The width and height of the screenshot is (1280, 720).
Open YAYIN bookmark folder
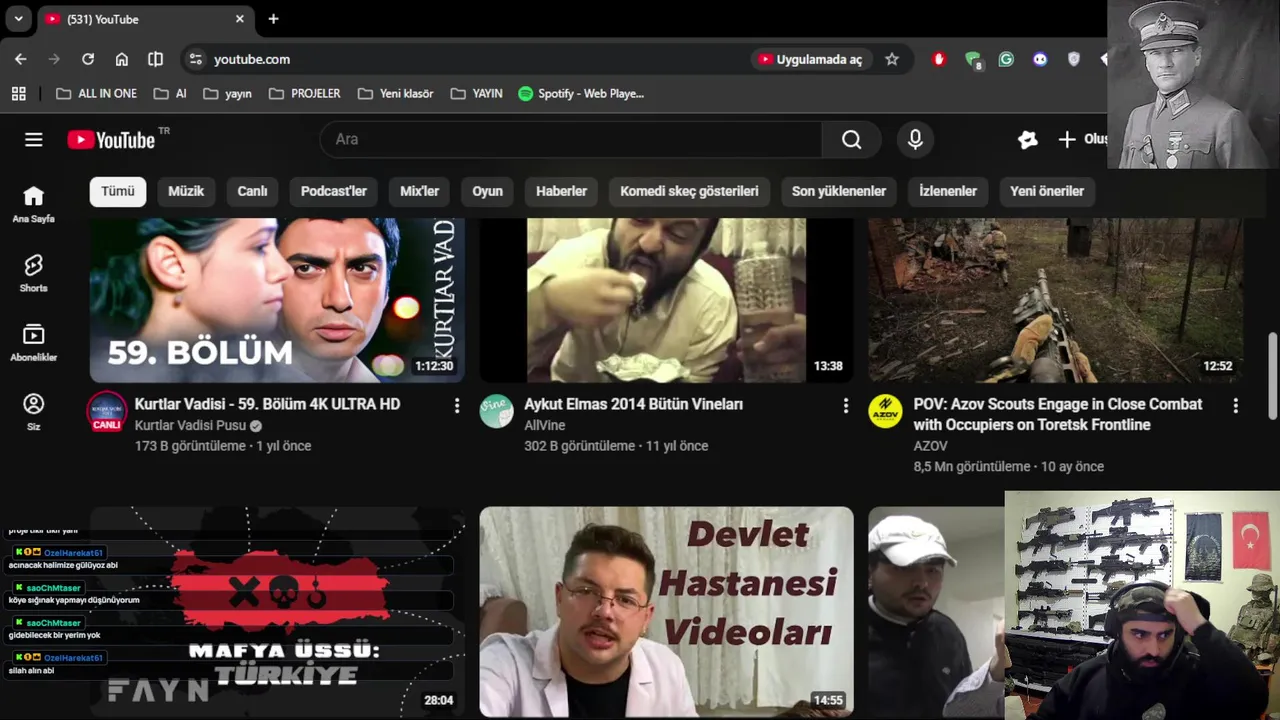coord(477,93)
